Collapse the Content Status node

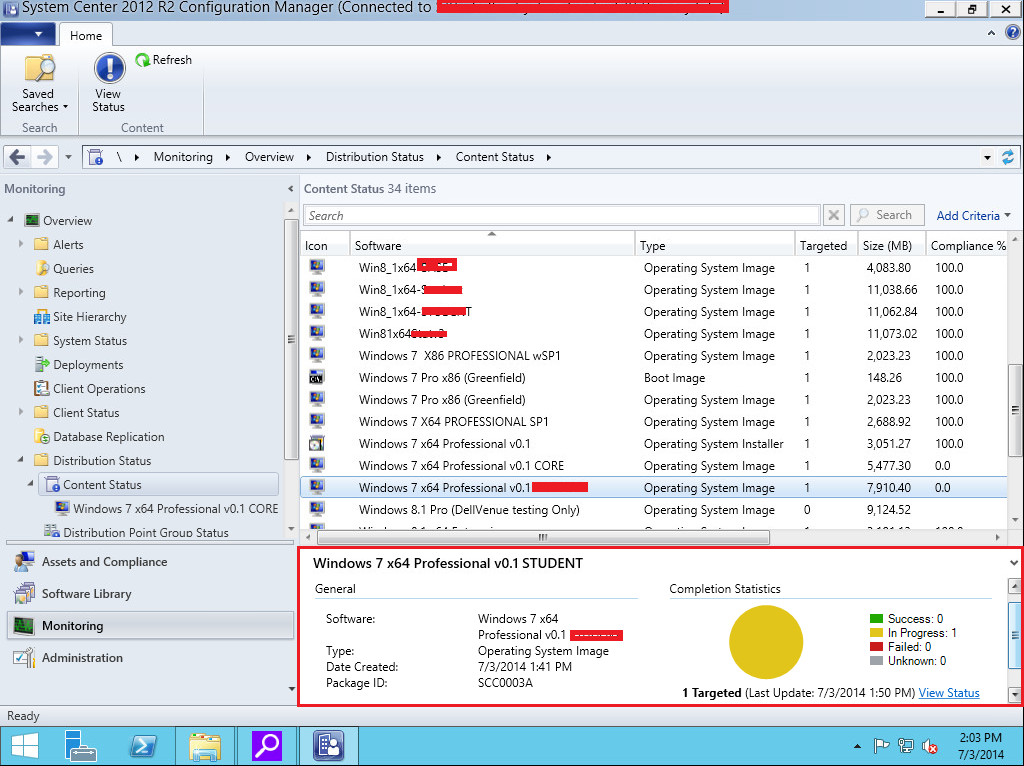tap(30, 484)
